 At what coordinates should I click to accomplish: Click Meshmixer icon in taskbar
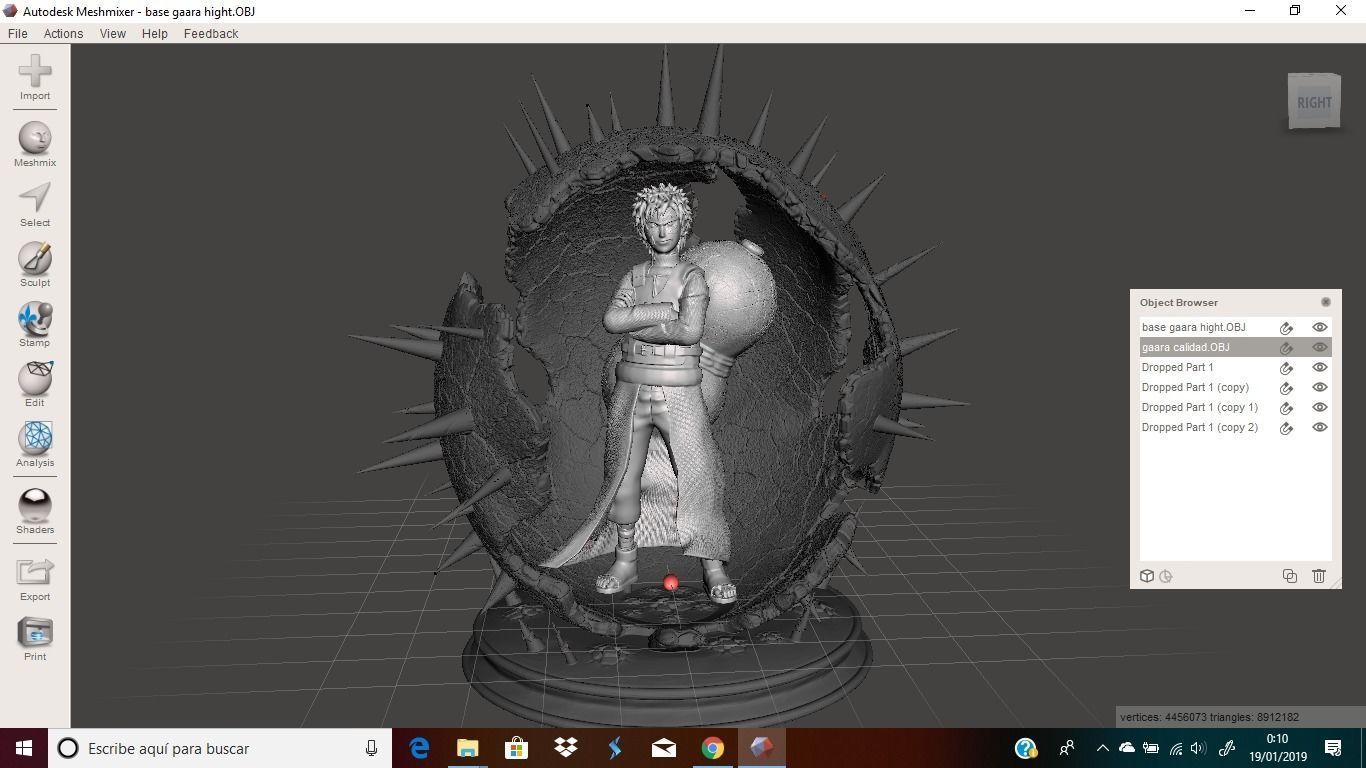[x=762, y=748]
